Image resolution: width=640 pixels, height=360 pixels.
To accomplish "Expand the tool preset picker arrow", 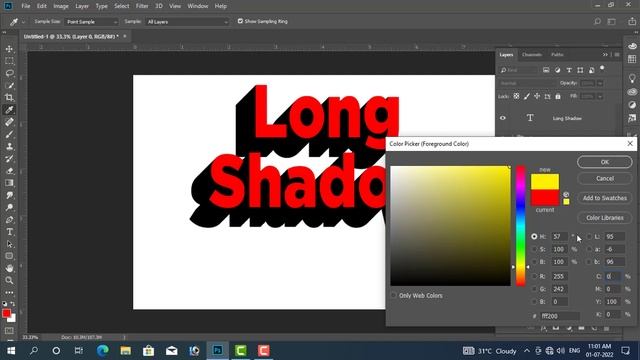I will [x=23, y=22].
